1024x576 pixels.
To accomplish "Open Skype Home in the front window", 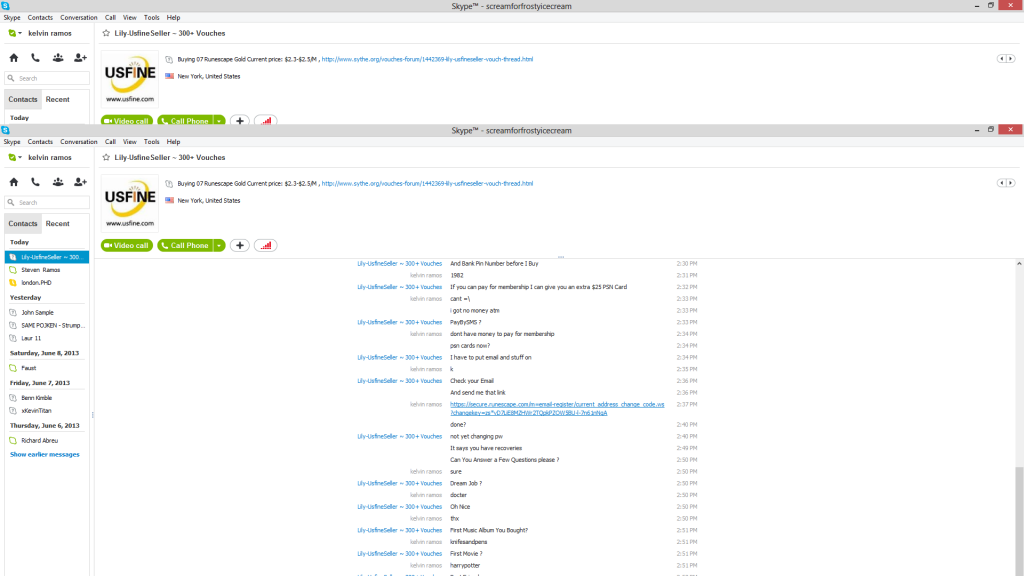I will (14, 182).
